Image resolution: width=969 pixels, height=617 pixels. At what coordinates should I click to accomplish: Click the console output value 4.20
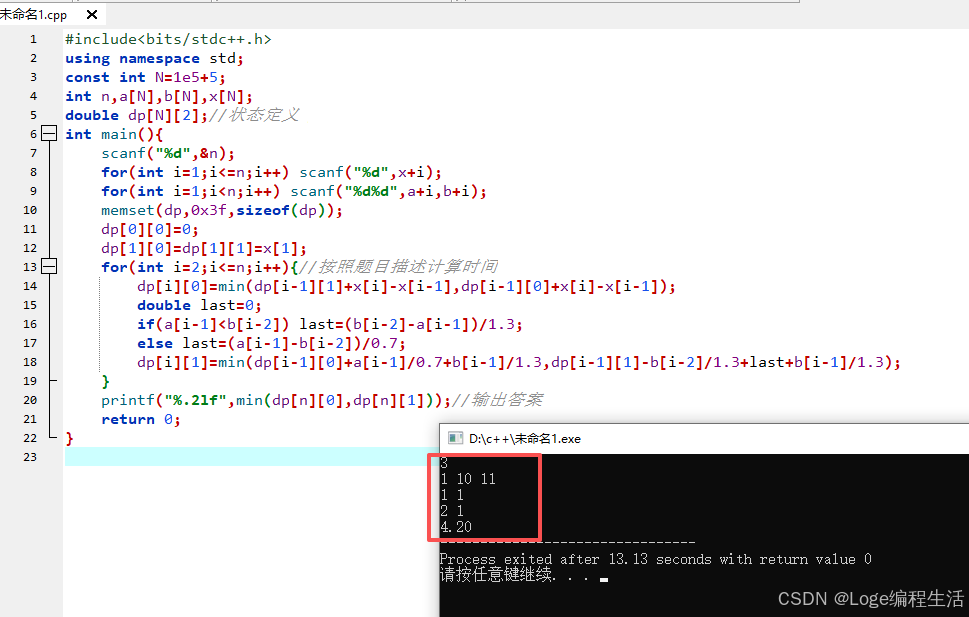point(456,527)
